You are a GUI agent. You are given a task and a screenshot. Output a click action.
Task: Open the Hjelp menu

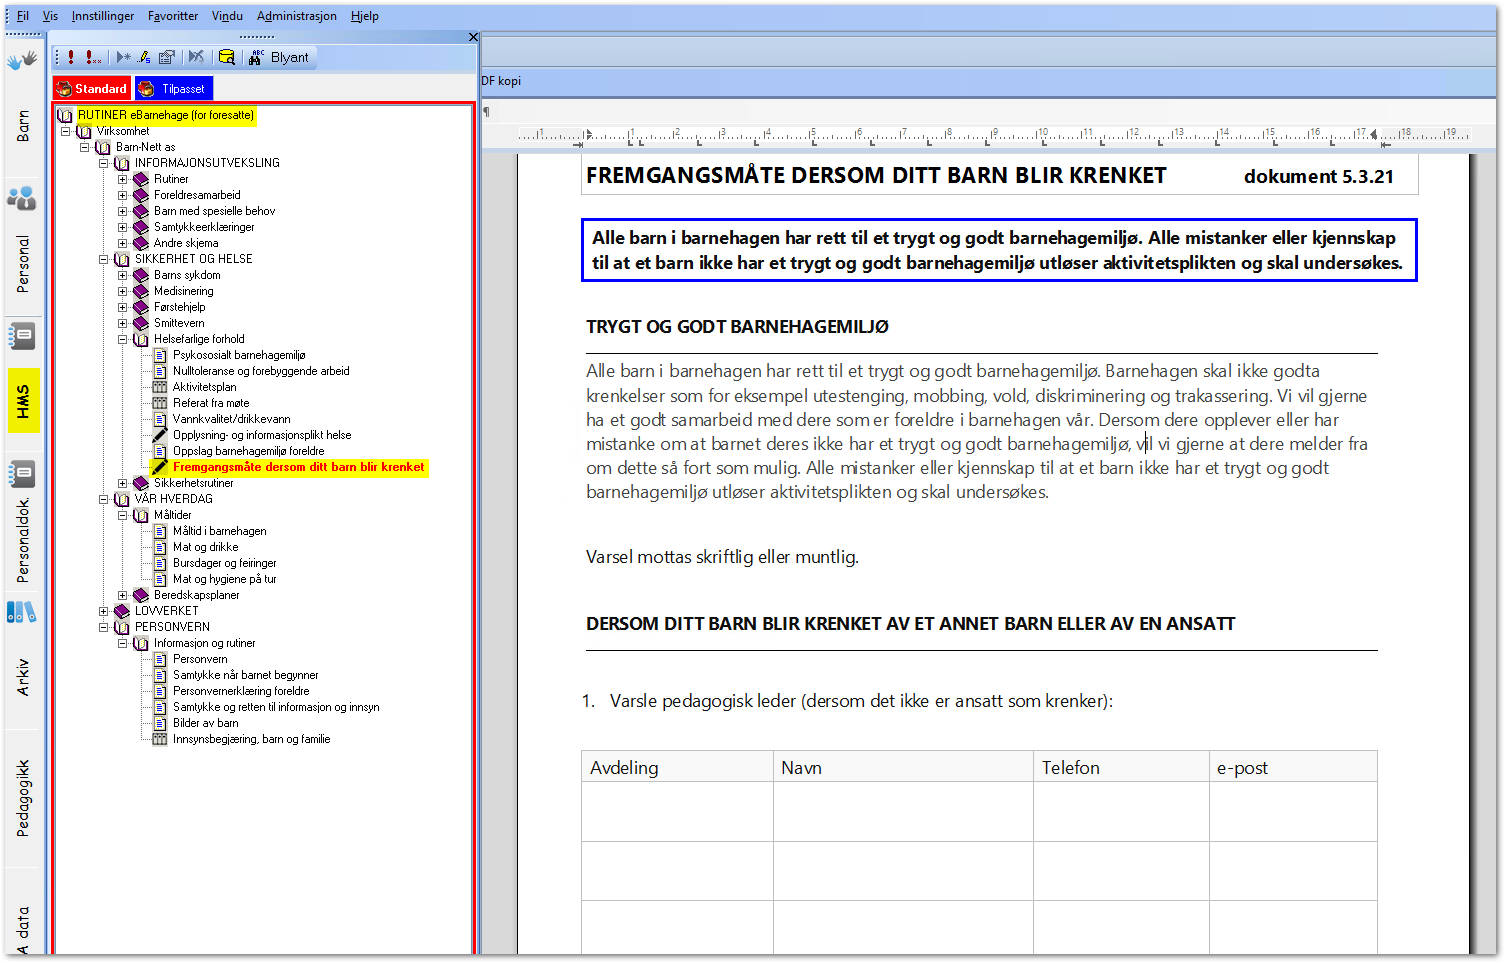click(365, 16)
